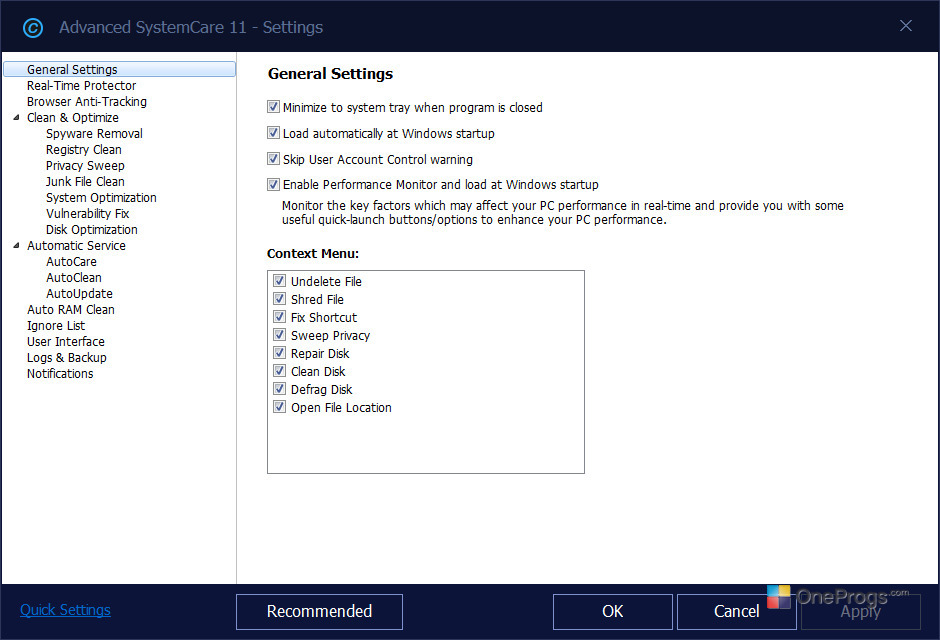Click the Quick Settings link

coord(65,610)
